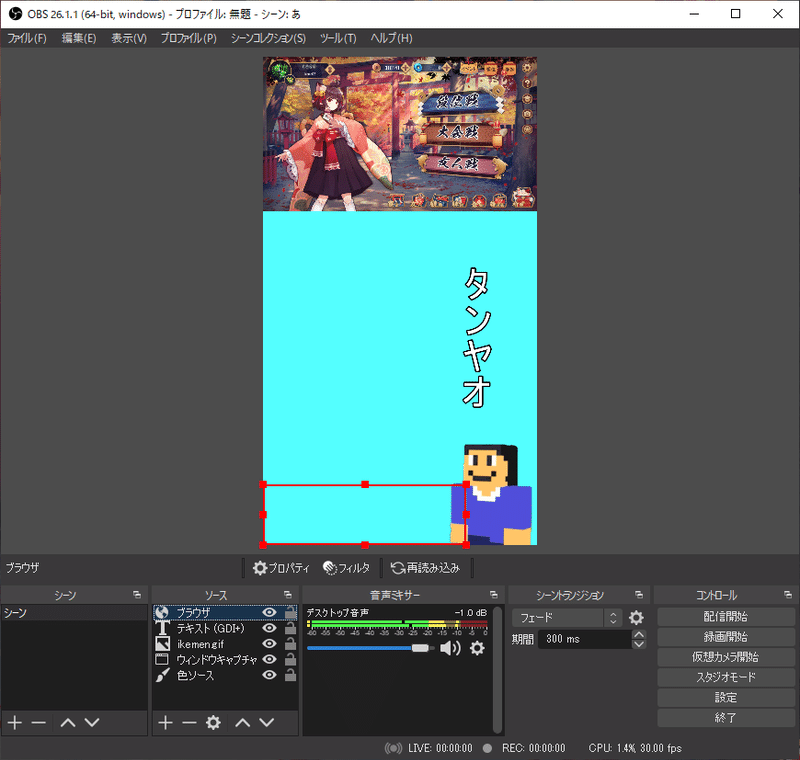Click the テキスト (GDI+) text icon
The height and width of the screenshot is (760, 800).
click(x=162, y=628)
